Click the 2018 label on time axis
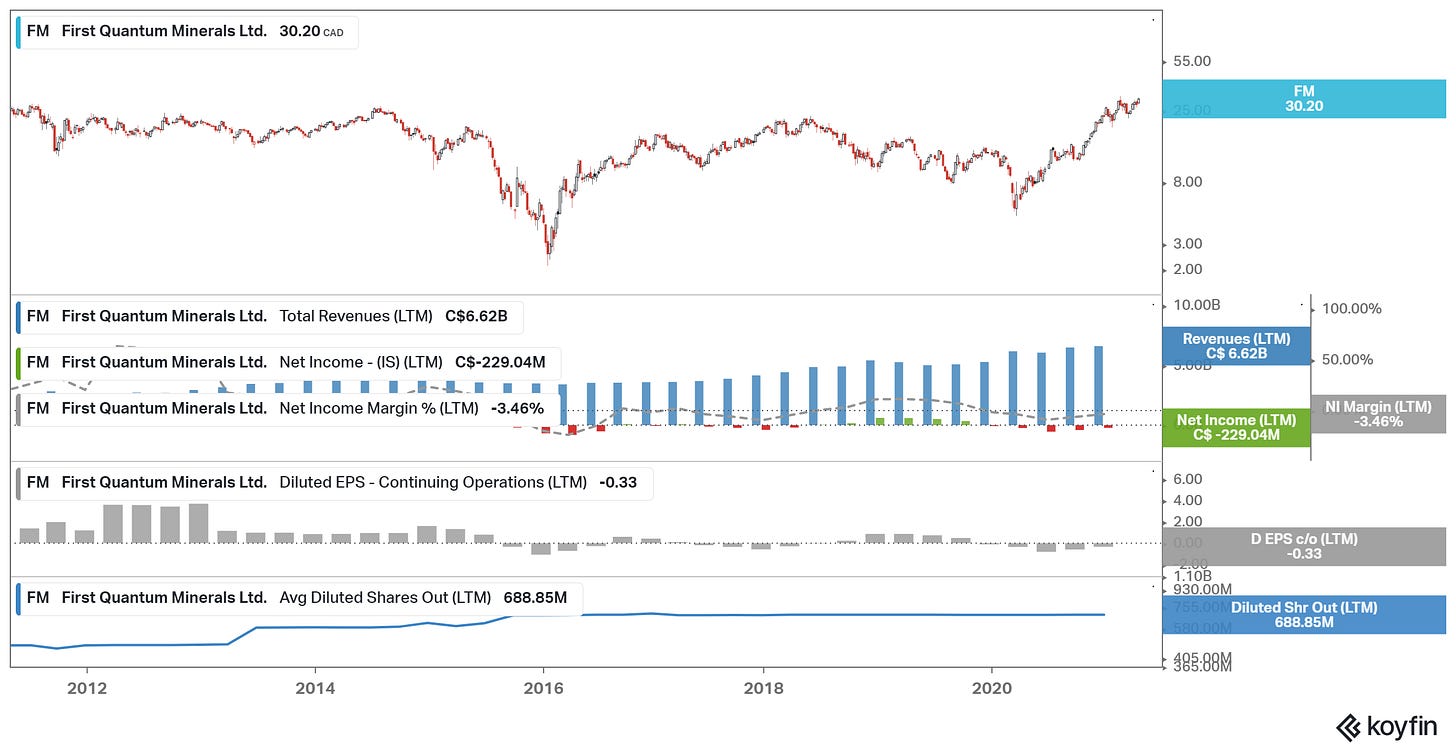 pyautogui.click(x=764, y=689)
